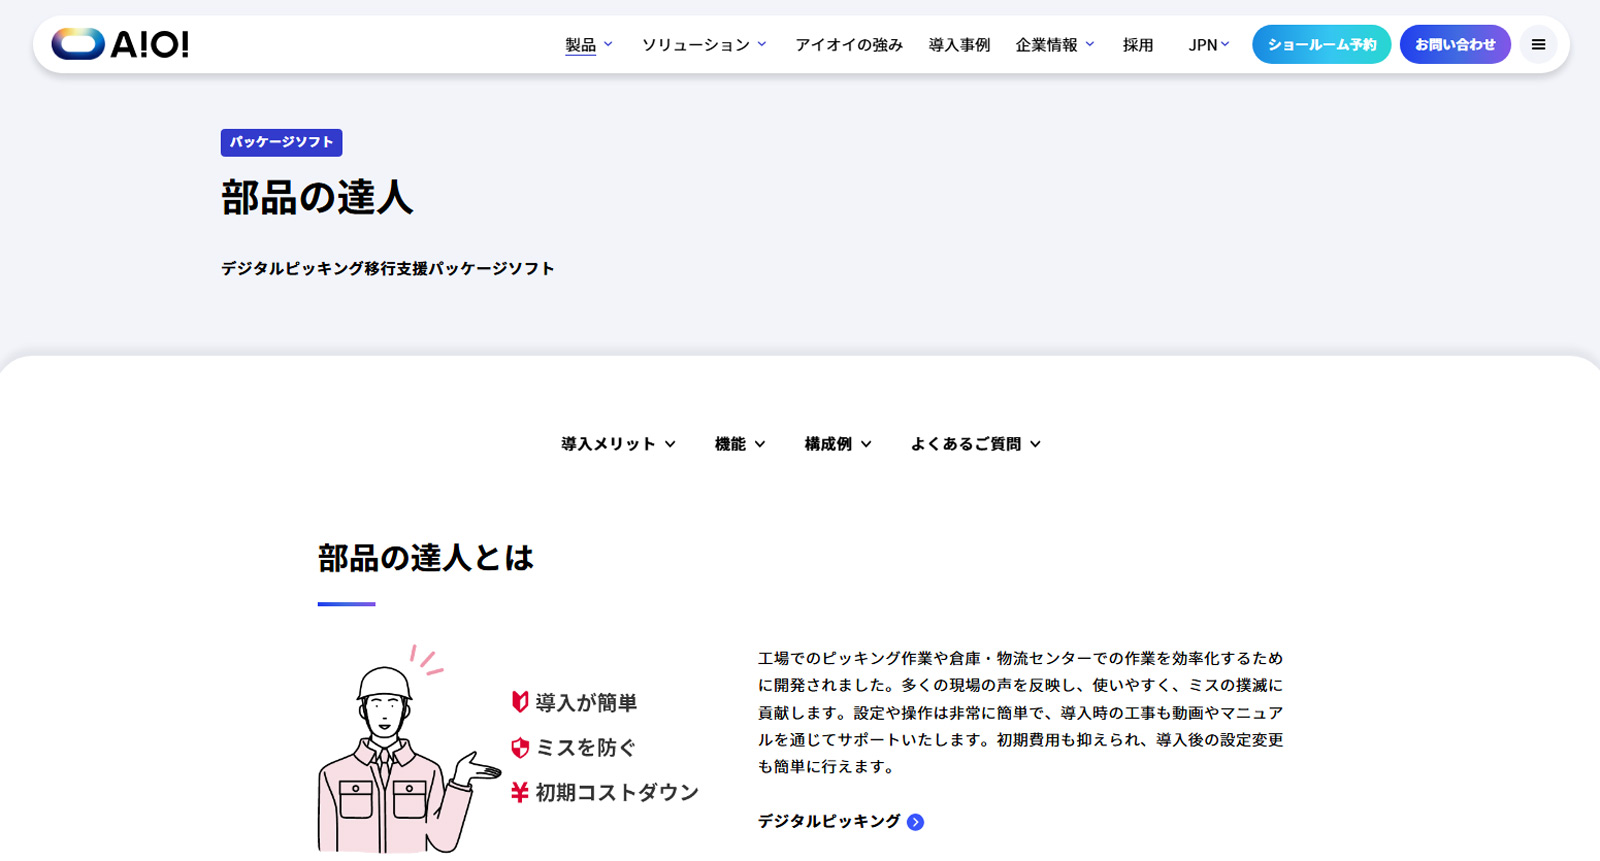Click the ミスを防ぐ text

pos(586,748)
